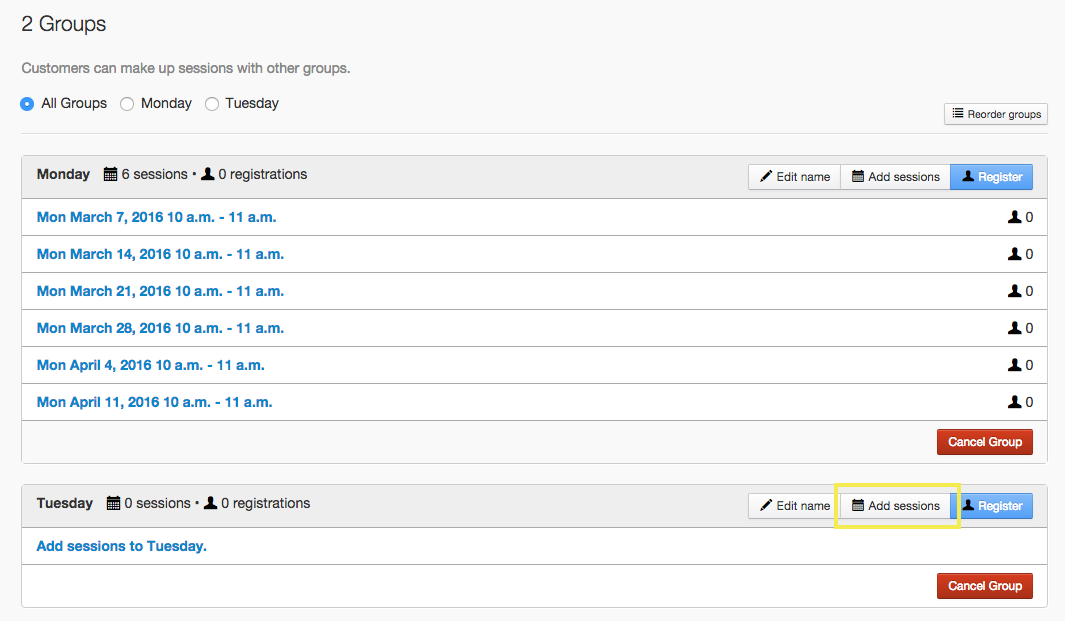Image resolution: width=1065 pixels, height=621 pixels.
Task: Open the Mon March 14, 2016 session
Action: (160, 254)
